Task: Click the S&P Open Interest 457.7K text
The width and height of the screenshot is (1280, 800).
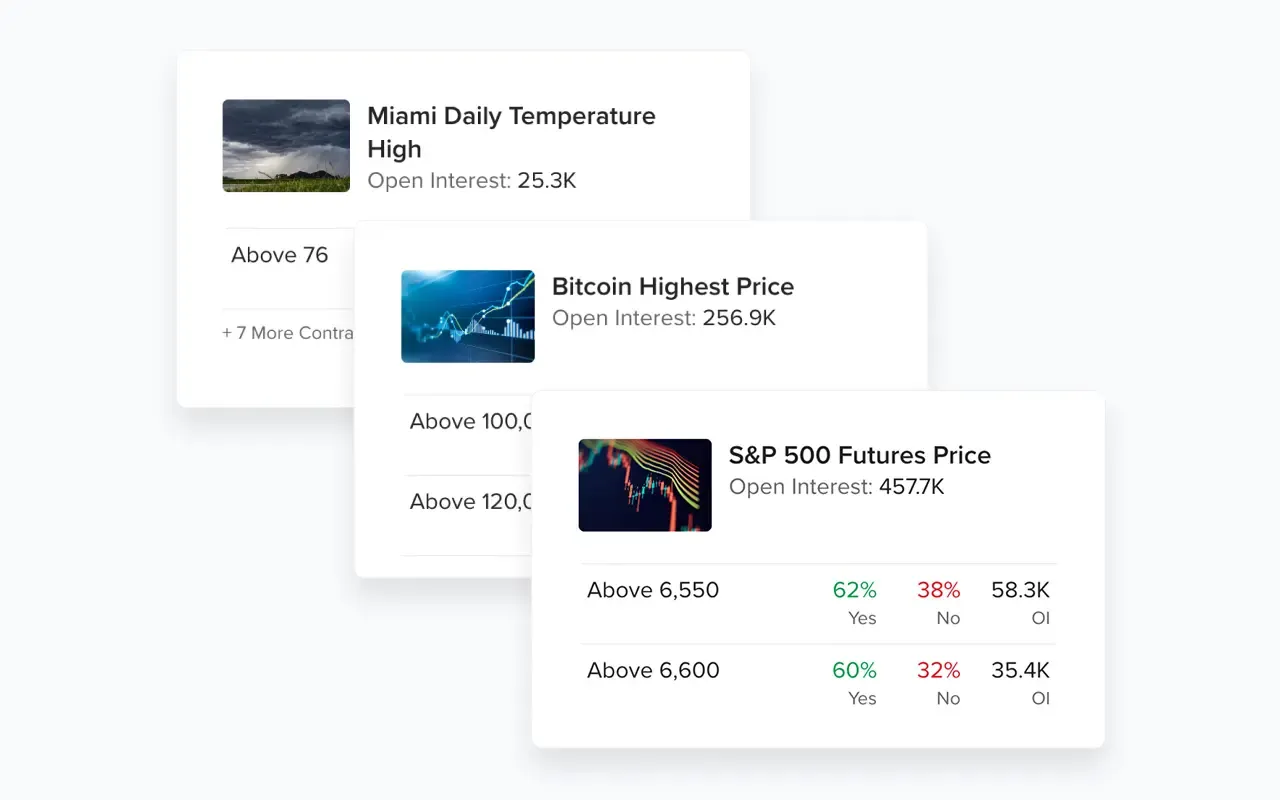Action: (836, 487)
